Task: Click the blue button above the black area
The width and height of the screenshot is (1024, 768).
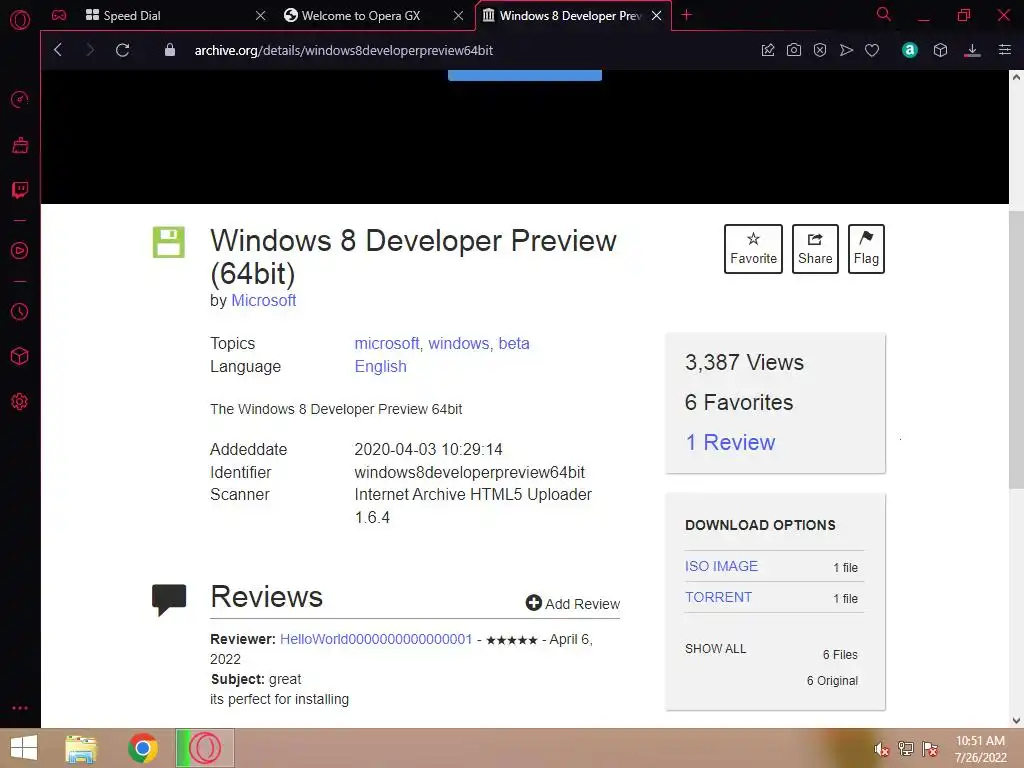Action: (x=524, y=75)
